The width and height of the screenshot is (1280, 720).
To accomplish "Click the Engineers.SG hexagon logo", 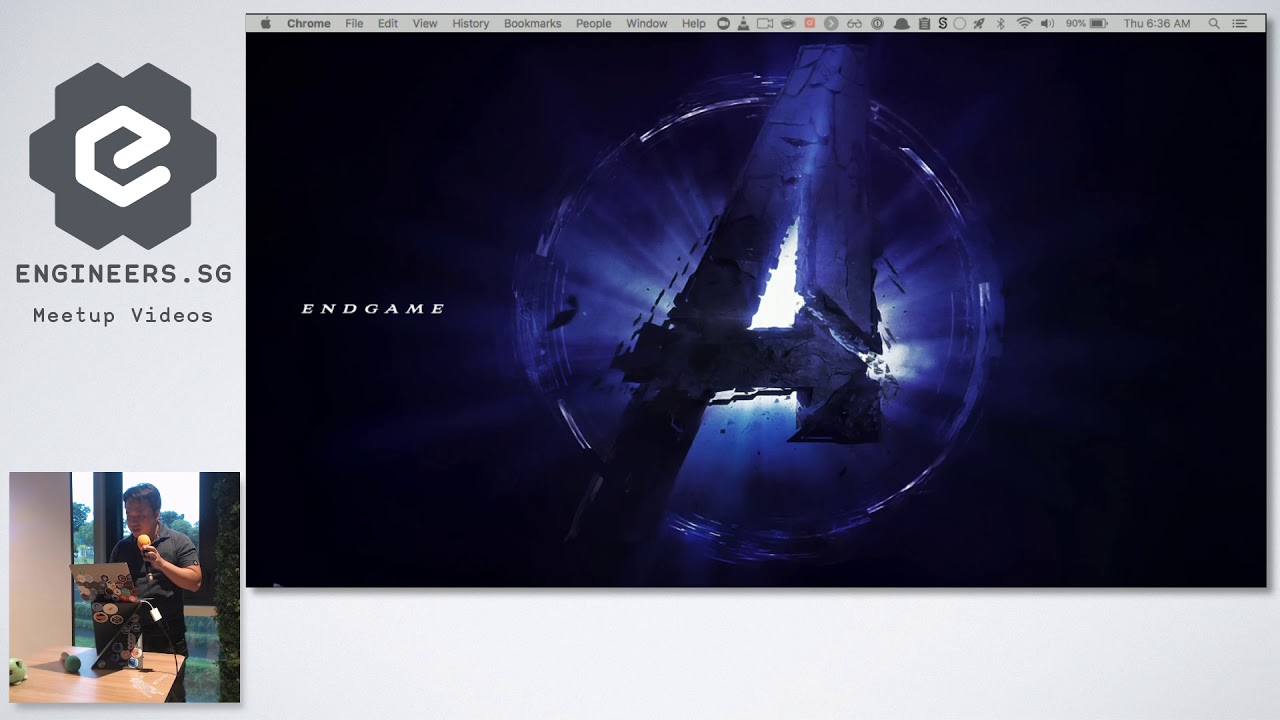I will [x=123, y=156].
